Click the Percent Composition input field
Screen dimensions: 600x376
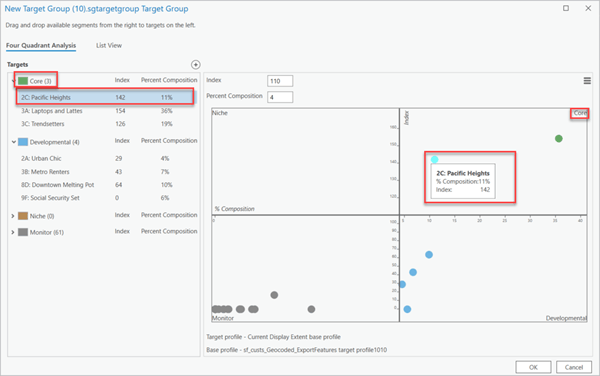coord(280,97)
